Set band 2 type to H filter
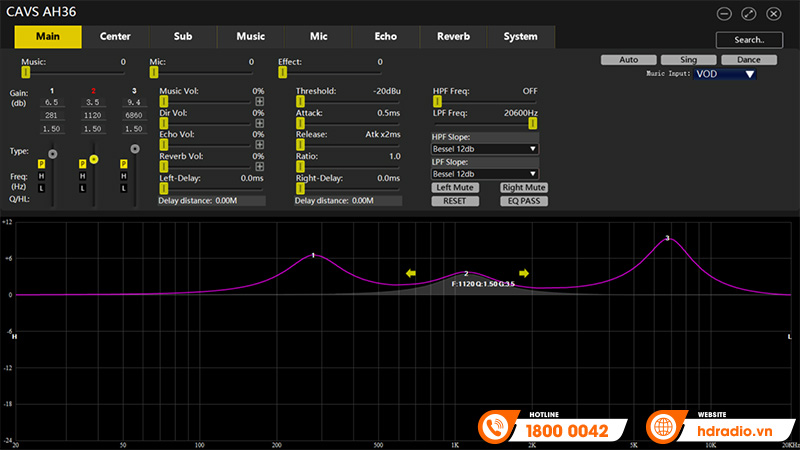Screen dimensions: 800x450 pos(83,176)
